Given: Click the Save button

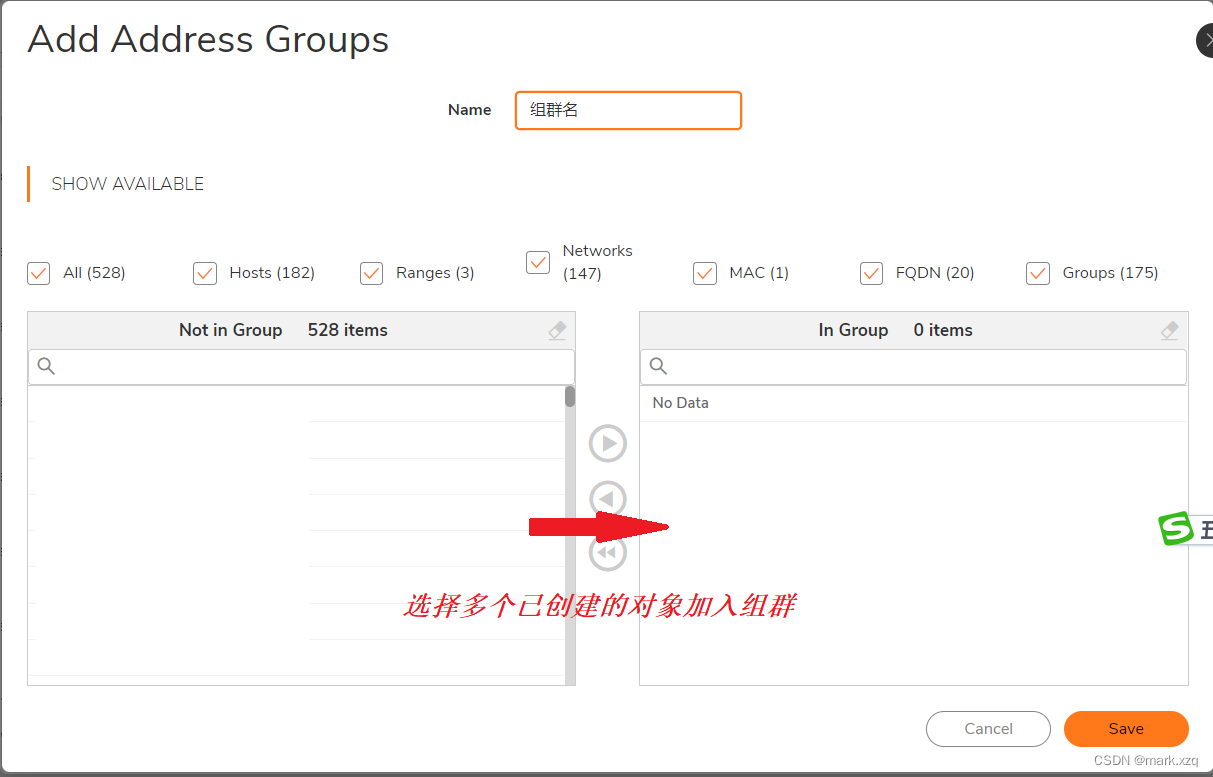Looking at the screenshot, I should 1126,729.
